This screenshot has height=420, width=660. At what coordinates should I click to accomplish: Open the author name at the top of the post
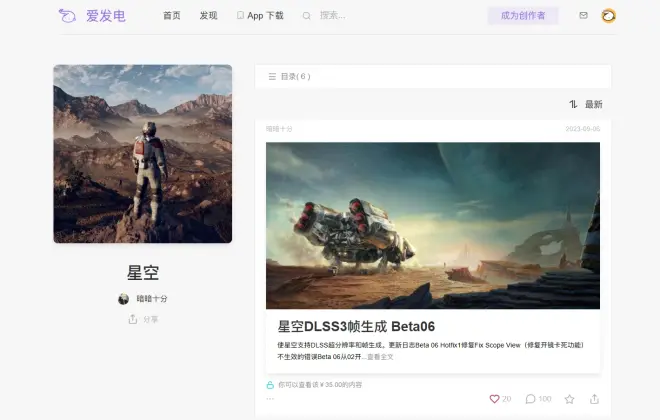279,129
